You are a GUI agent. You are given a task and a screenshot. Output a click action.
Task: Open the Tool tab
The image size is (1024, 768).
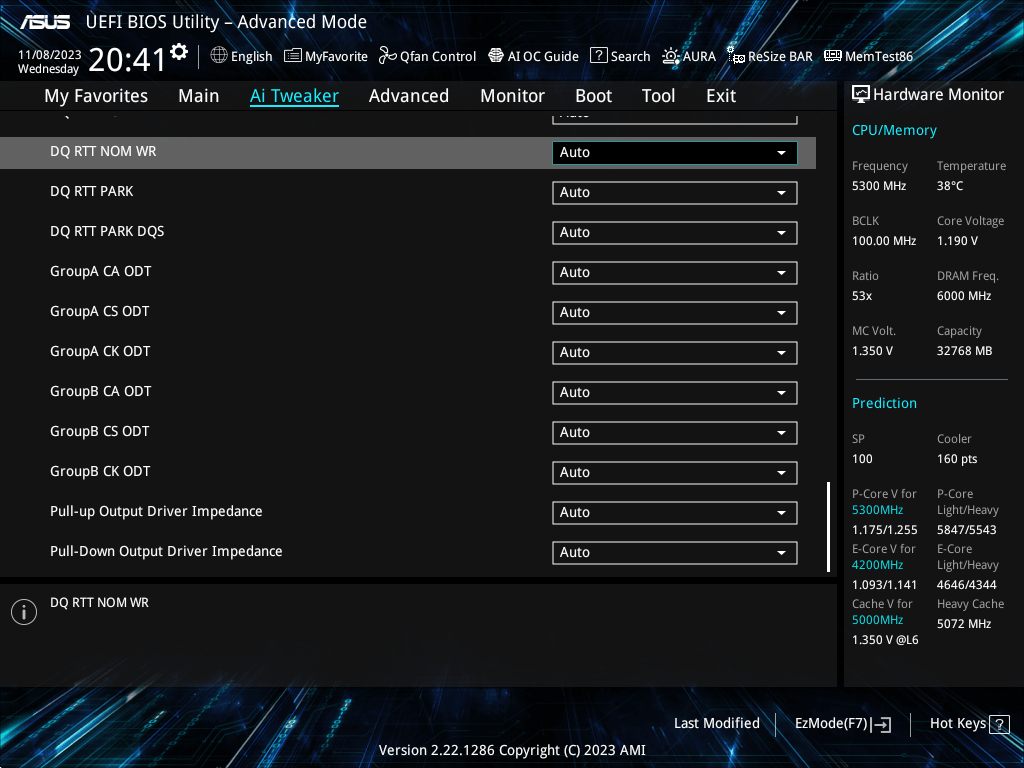(x=658, y=96)
